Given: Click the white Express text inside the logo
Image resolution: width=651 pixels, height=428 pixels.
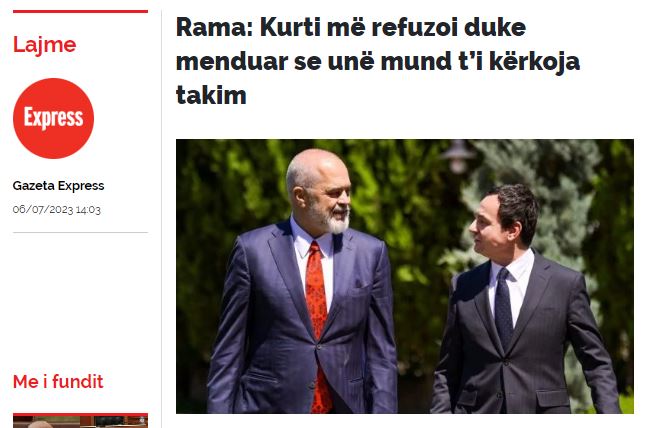Looking at the screenshot, I should (54, 117).
